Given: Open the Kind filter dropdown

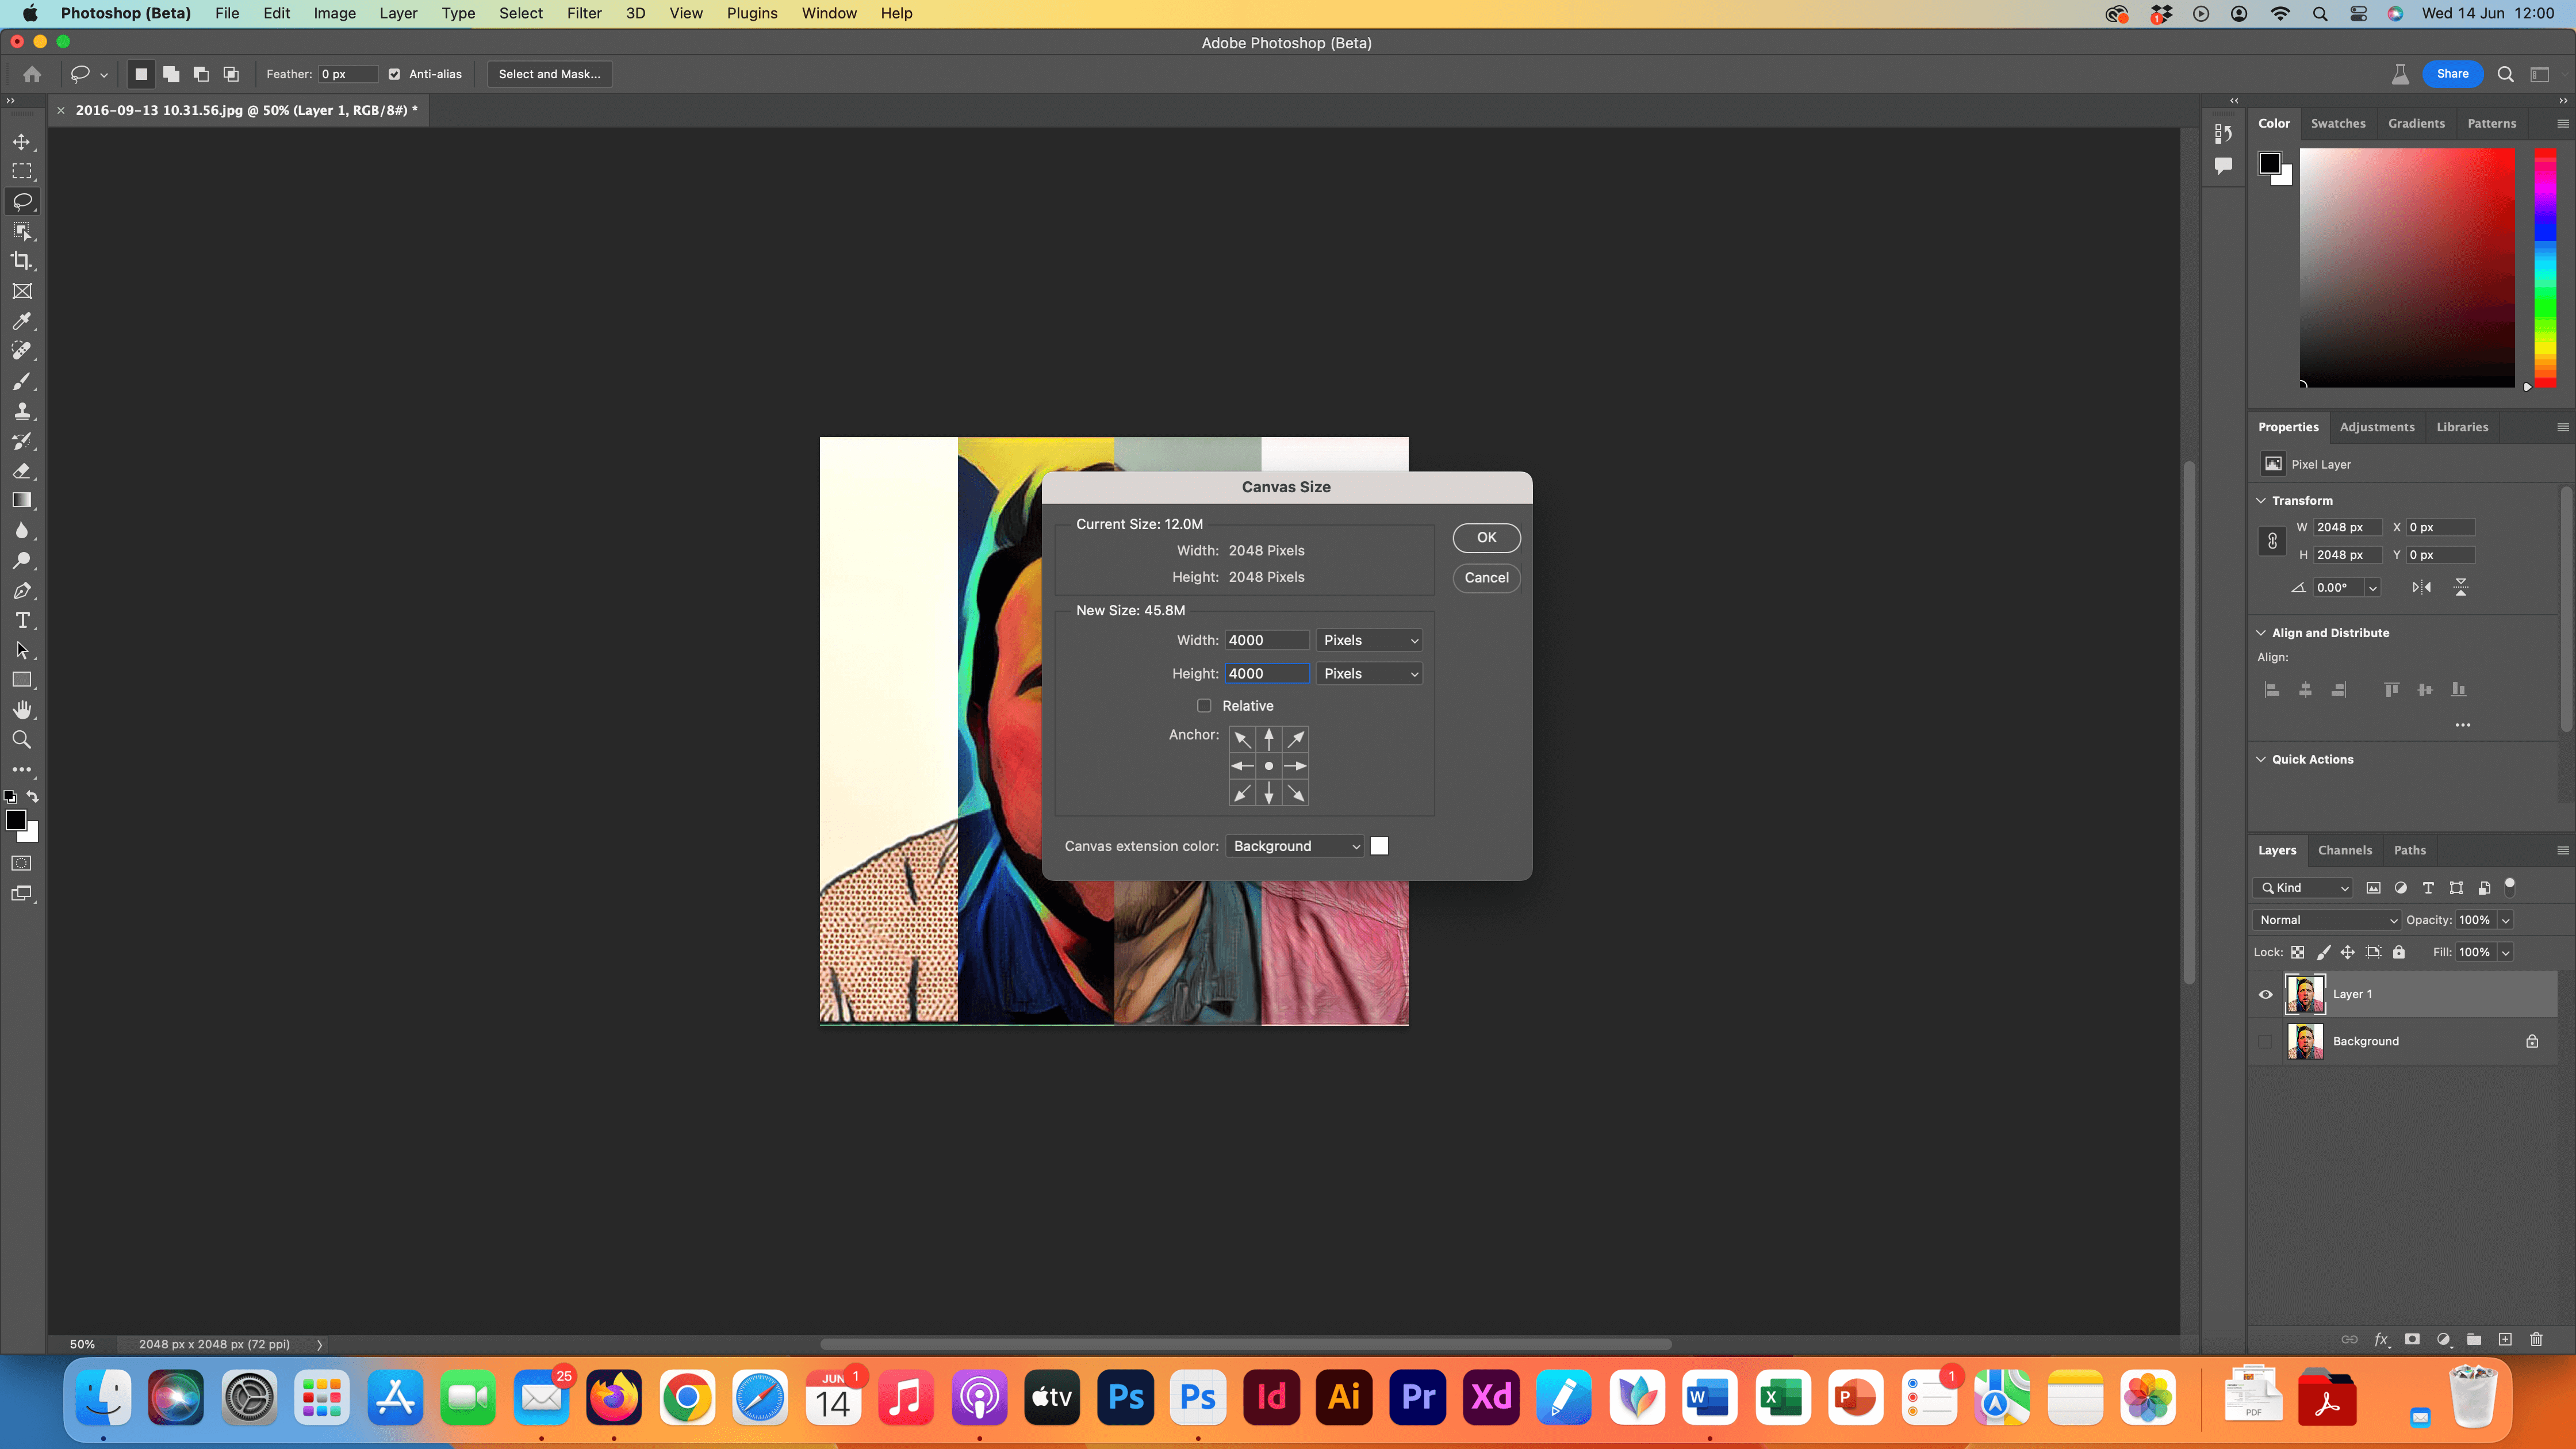Looking at the screenshot, I should 2304,888.
